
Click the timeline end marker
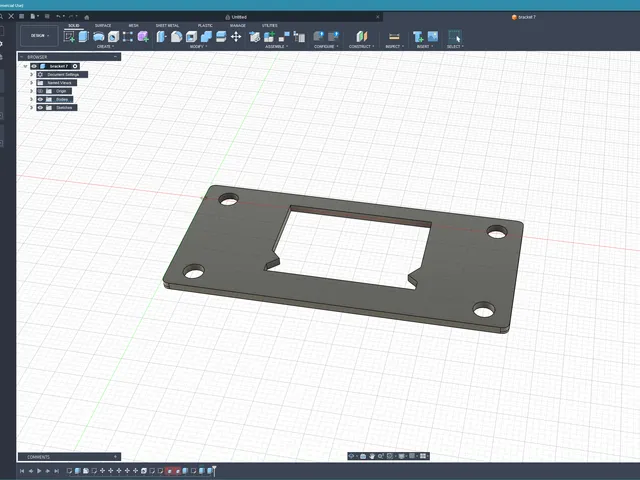pos(214,471)
